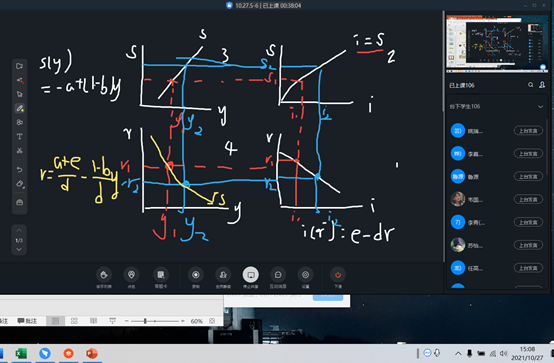
Task: Open Excel from the taskbar
Action: [20, 353]
